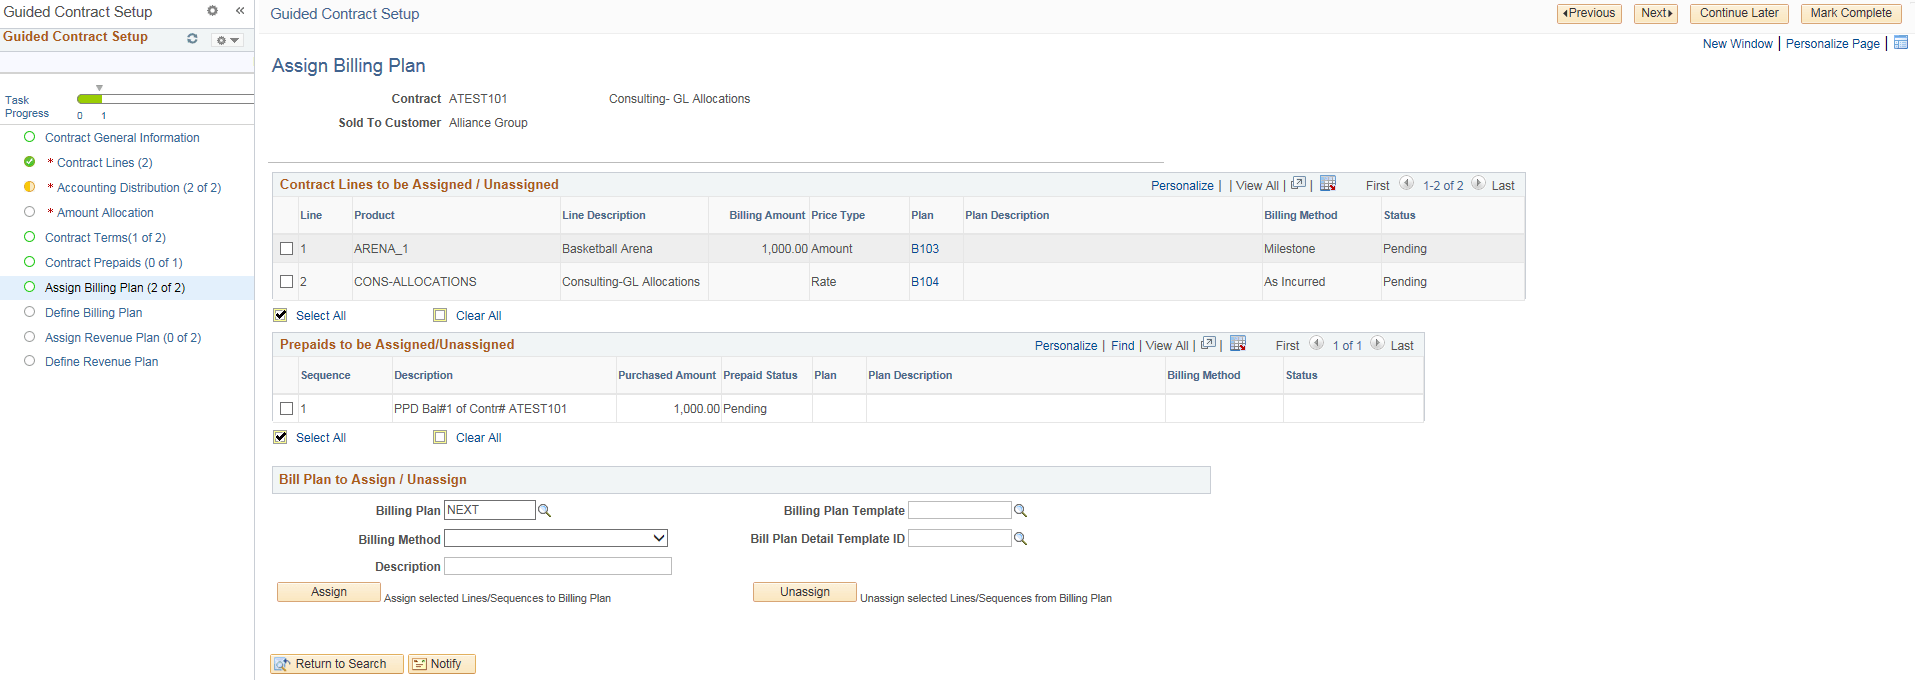Click the Notify button
This screenshot has width=1915, height=680.
pyautogui.click(x=442, y=664)
